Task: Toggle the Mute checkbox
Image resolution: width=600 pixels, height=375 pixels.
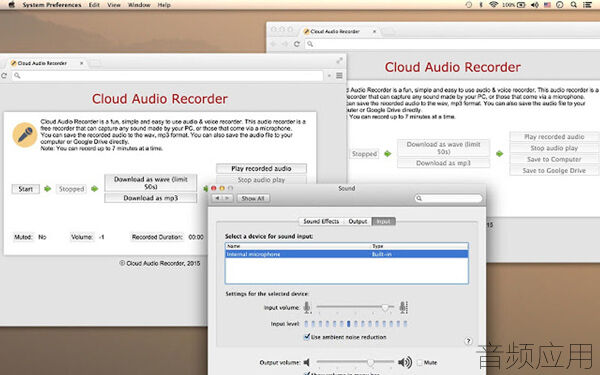Action: pyautogui.click(x=420, y=362)
